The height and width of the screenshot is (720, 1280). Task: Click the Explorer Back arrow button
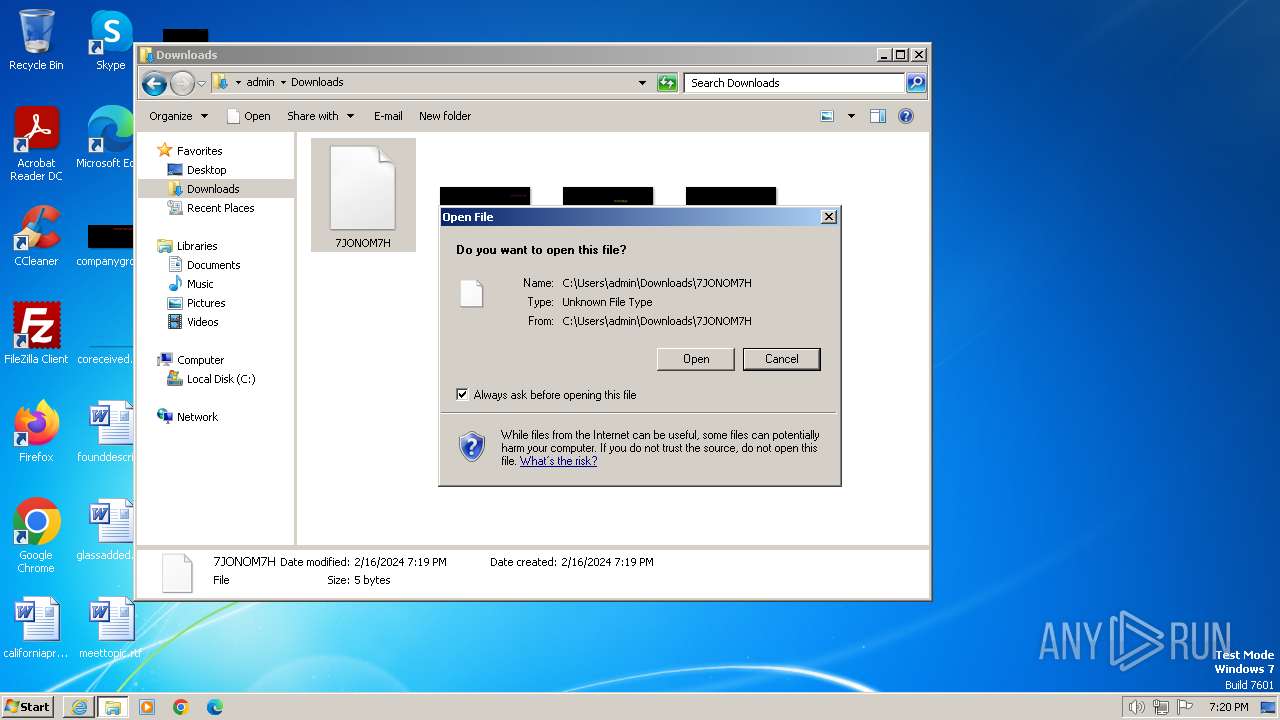[x=154, y=83]
